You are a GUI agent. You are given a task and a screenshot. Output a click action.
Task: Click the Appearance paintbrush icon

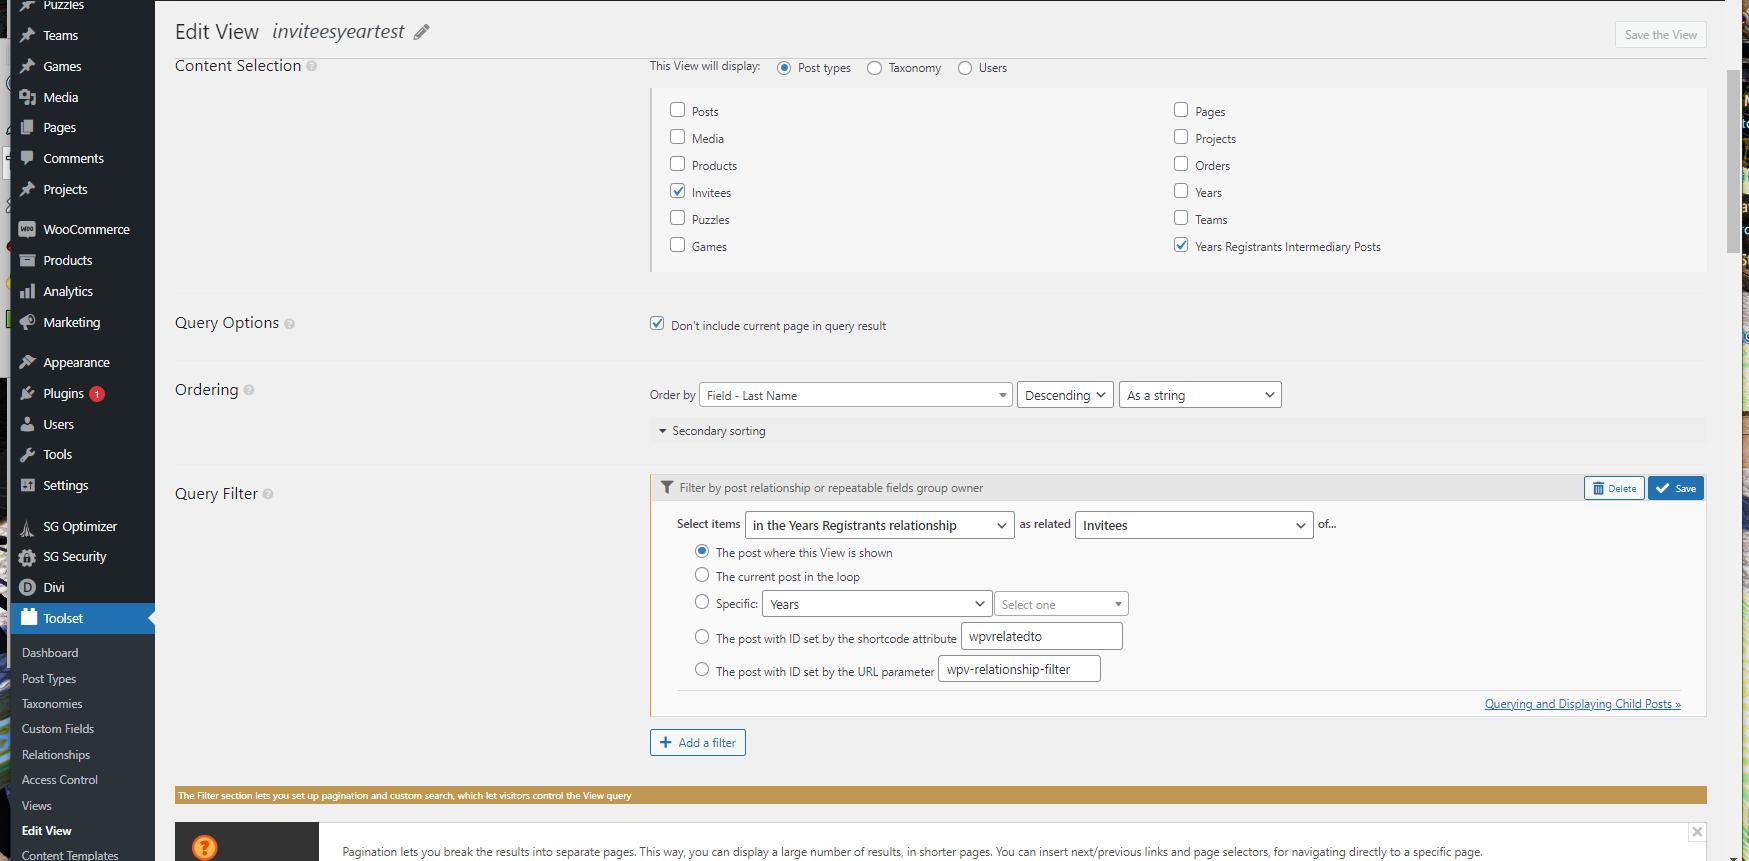point(27,362)
